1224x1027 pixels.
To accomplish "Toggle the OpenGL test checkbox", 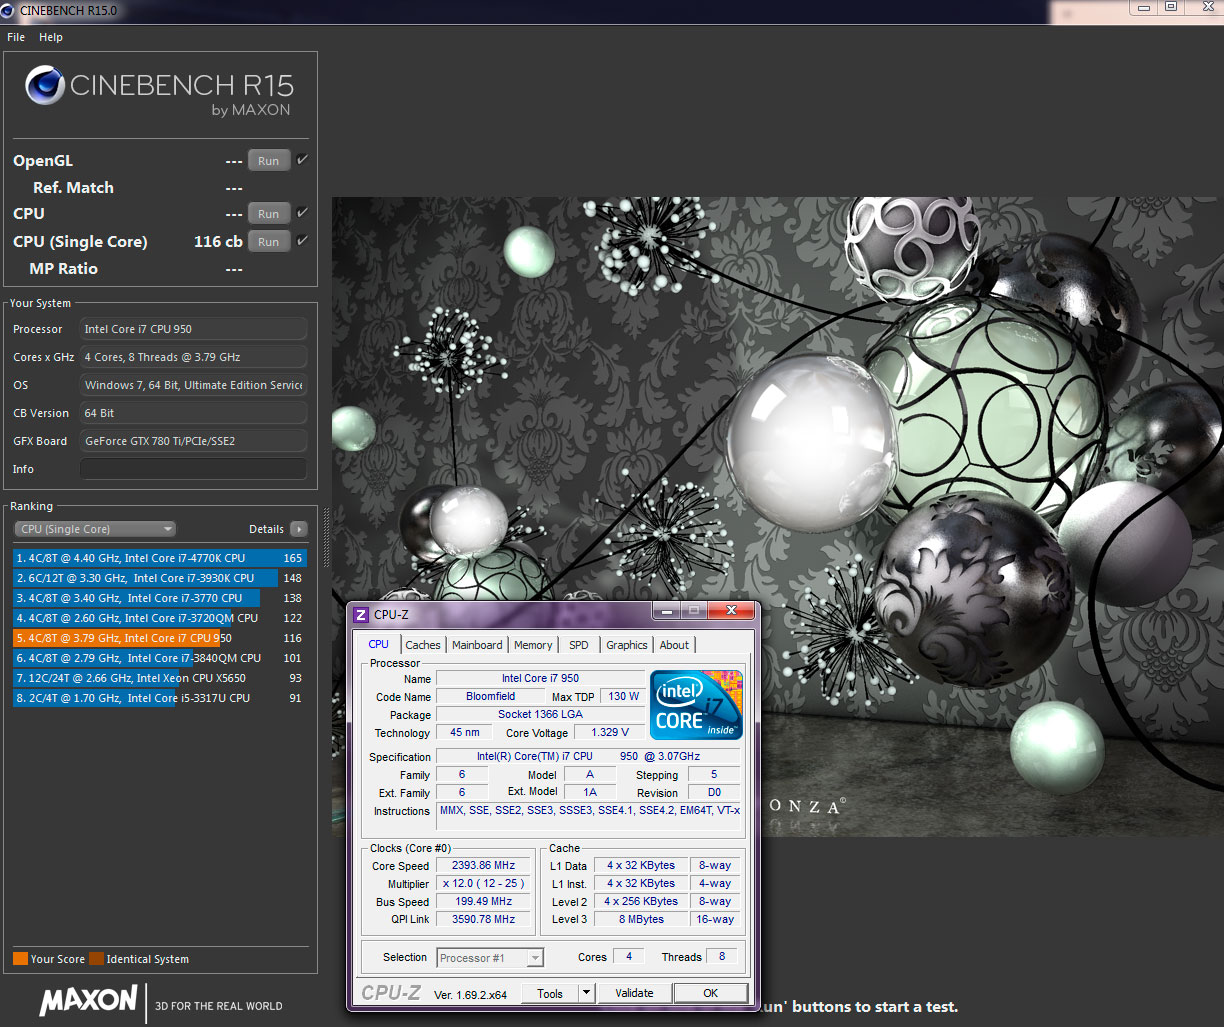I will (x=302, y=160).
